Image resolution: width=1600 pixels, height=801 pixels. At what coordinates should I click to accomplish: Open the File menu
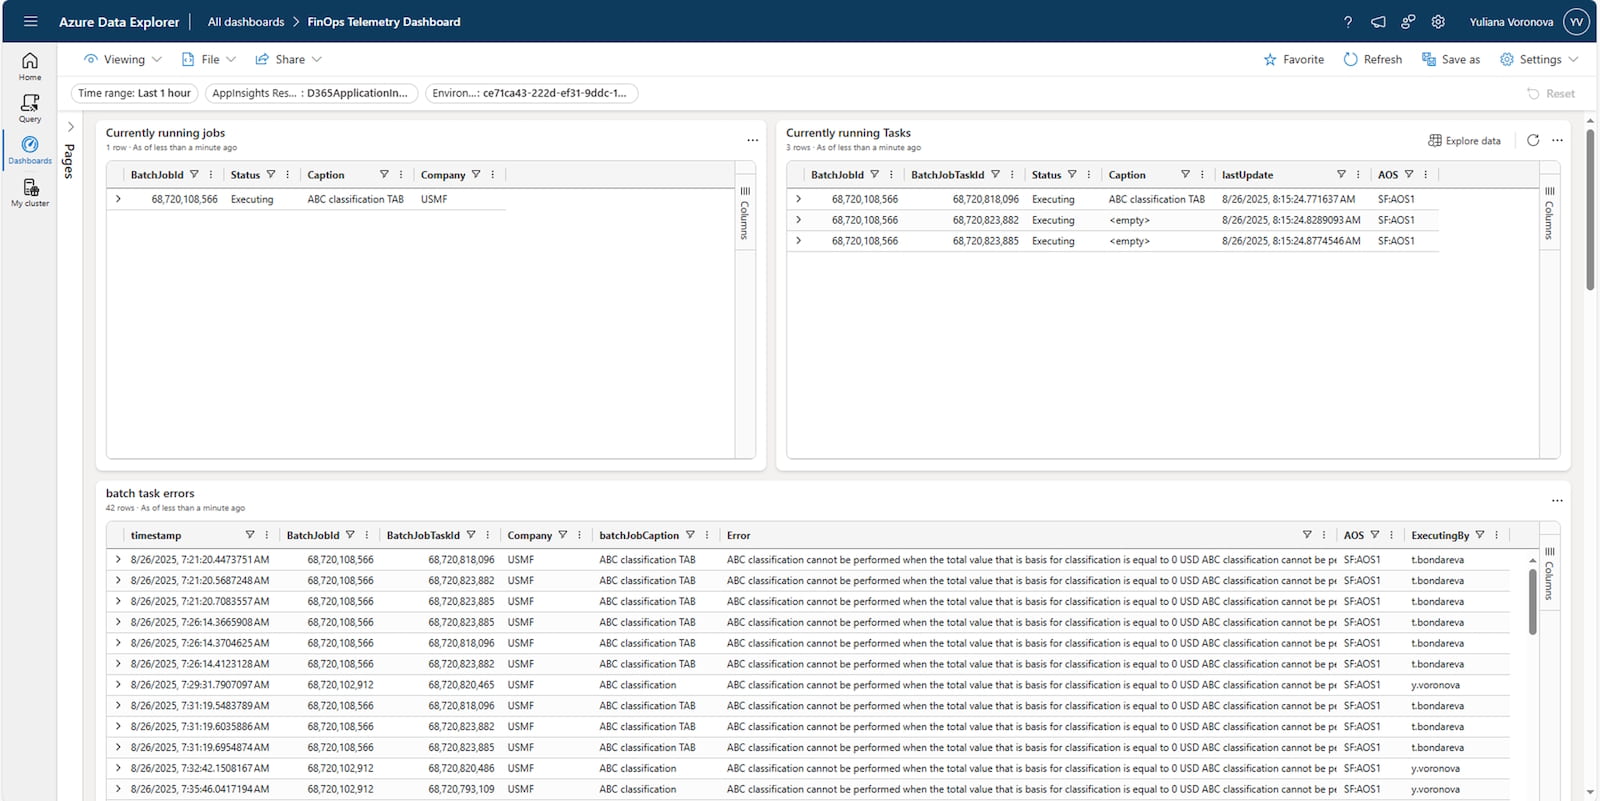(209, 59)
